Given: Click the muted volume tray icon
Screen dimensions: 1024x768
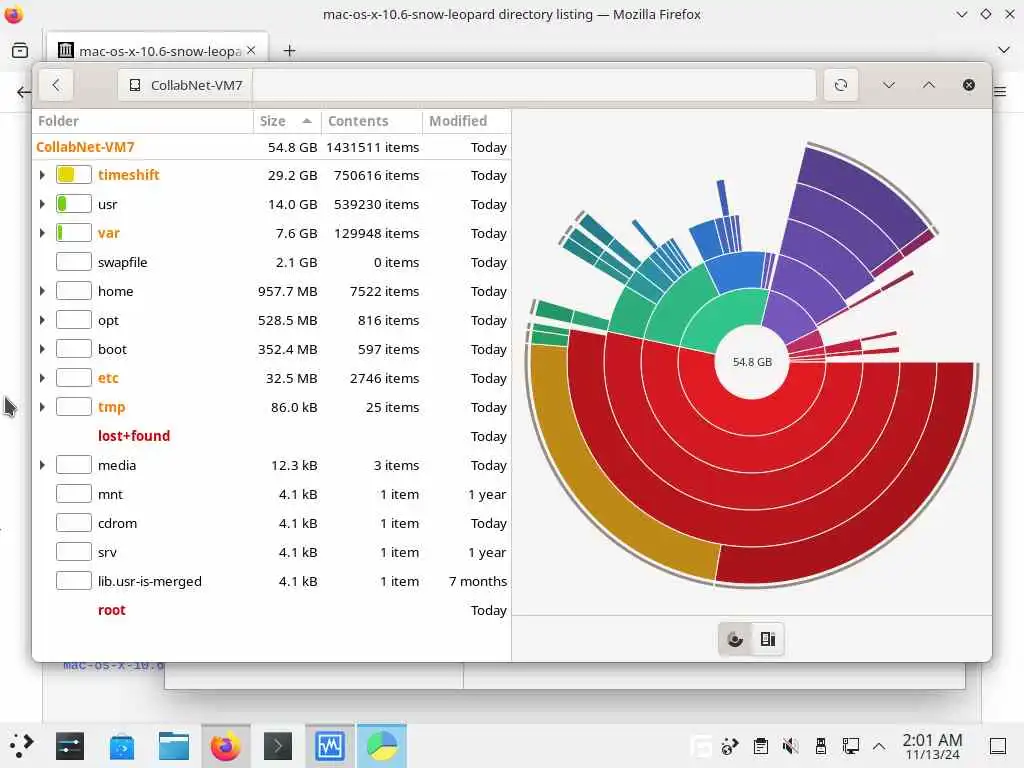Looking at the screenshot, I should click(x=790, y=746).
